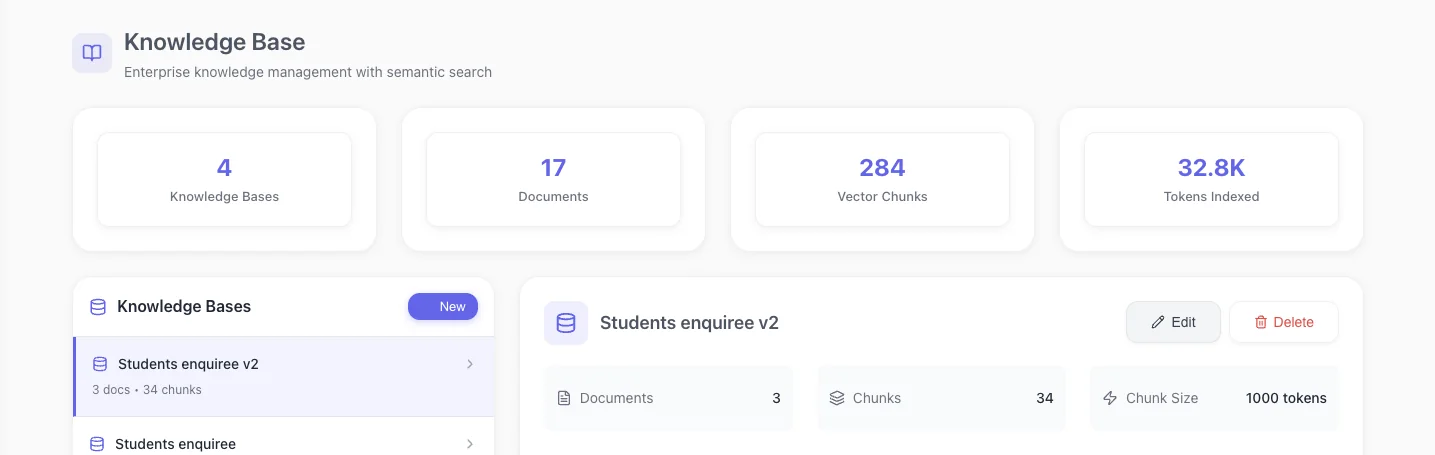The height and width of the screenshot is (455, 1435).
Task: Select Students enquiree in the list
Action: (284, 438)
